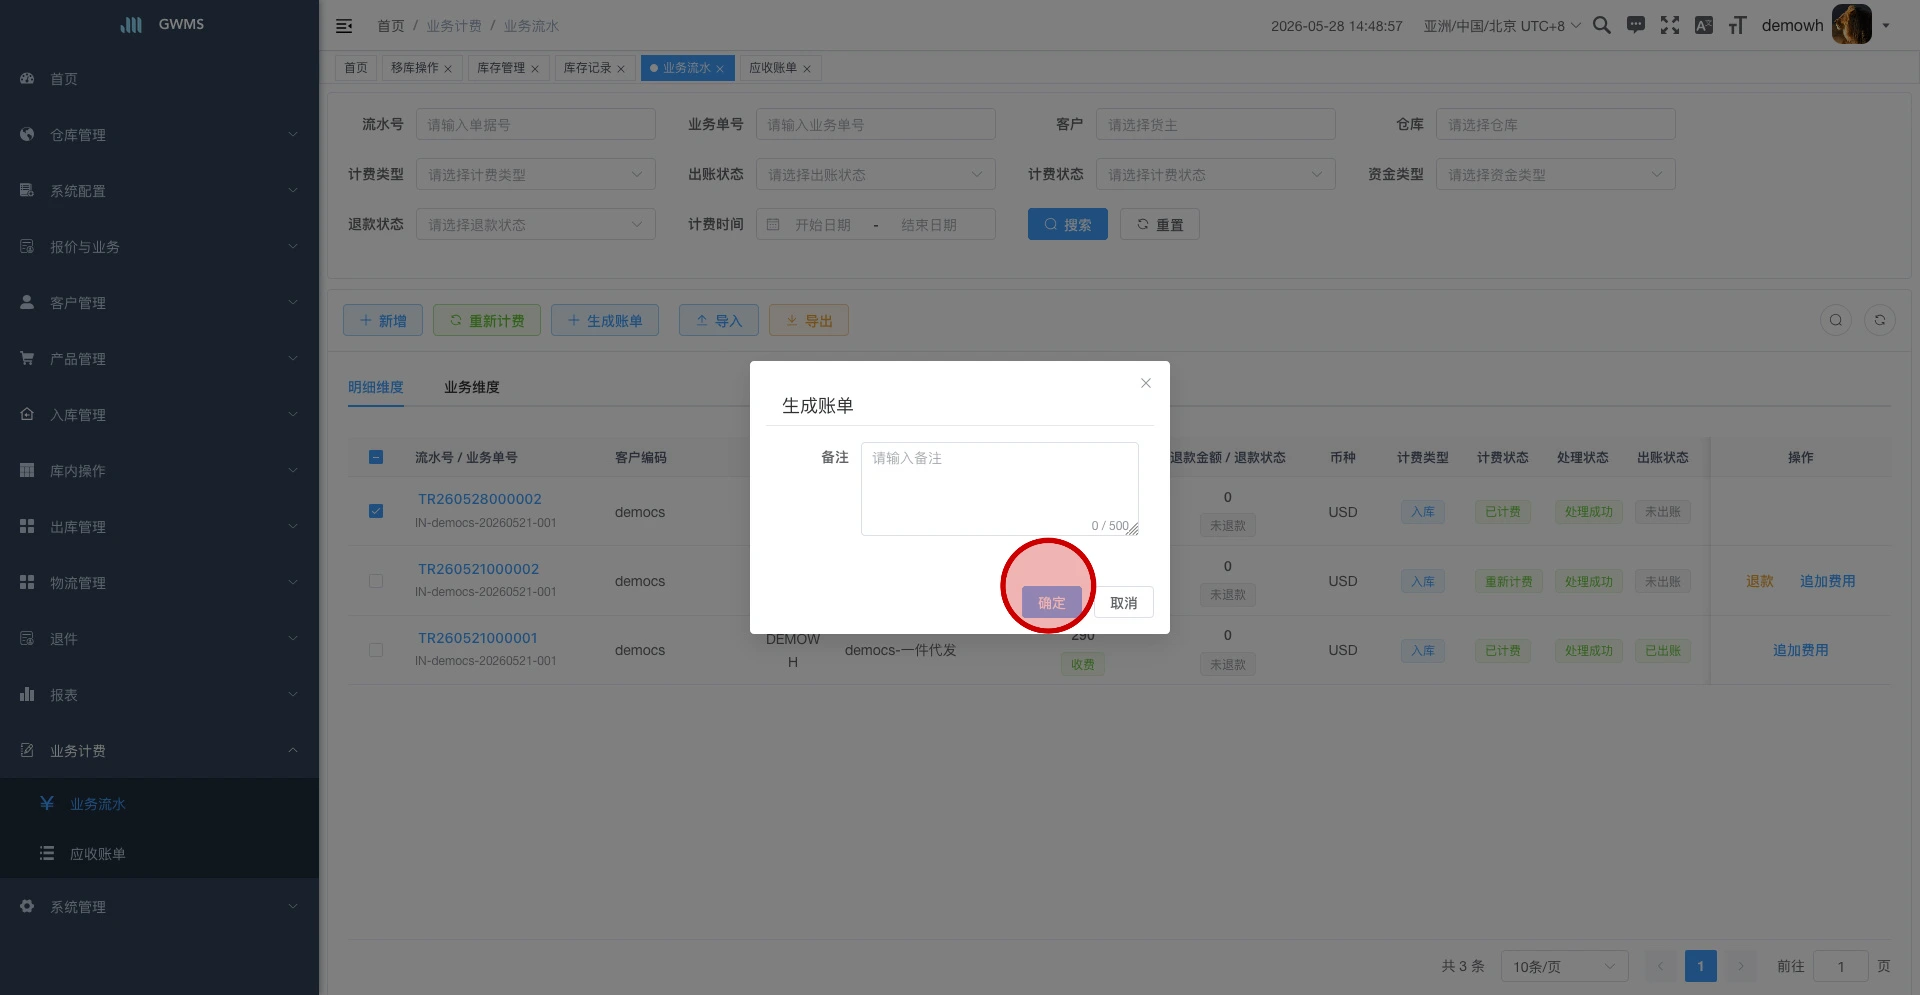Click the 系统配置 sidebar icon
Screen dimensions: 1920x995
click(27, 190)
